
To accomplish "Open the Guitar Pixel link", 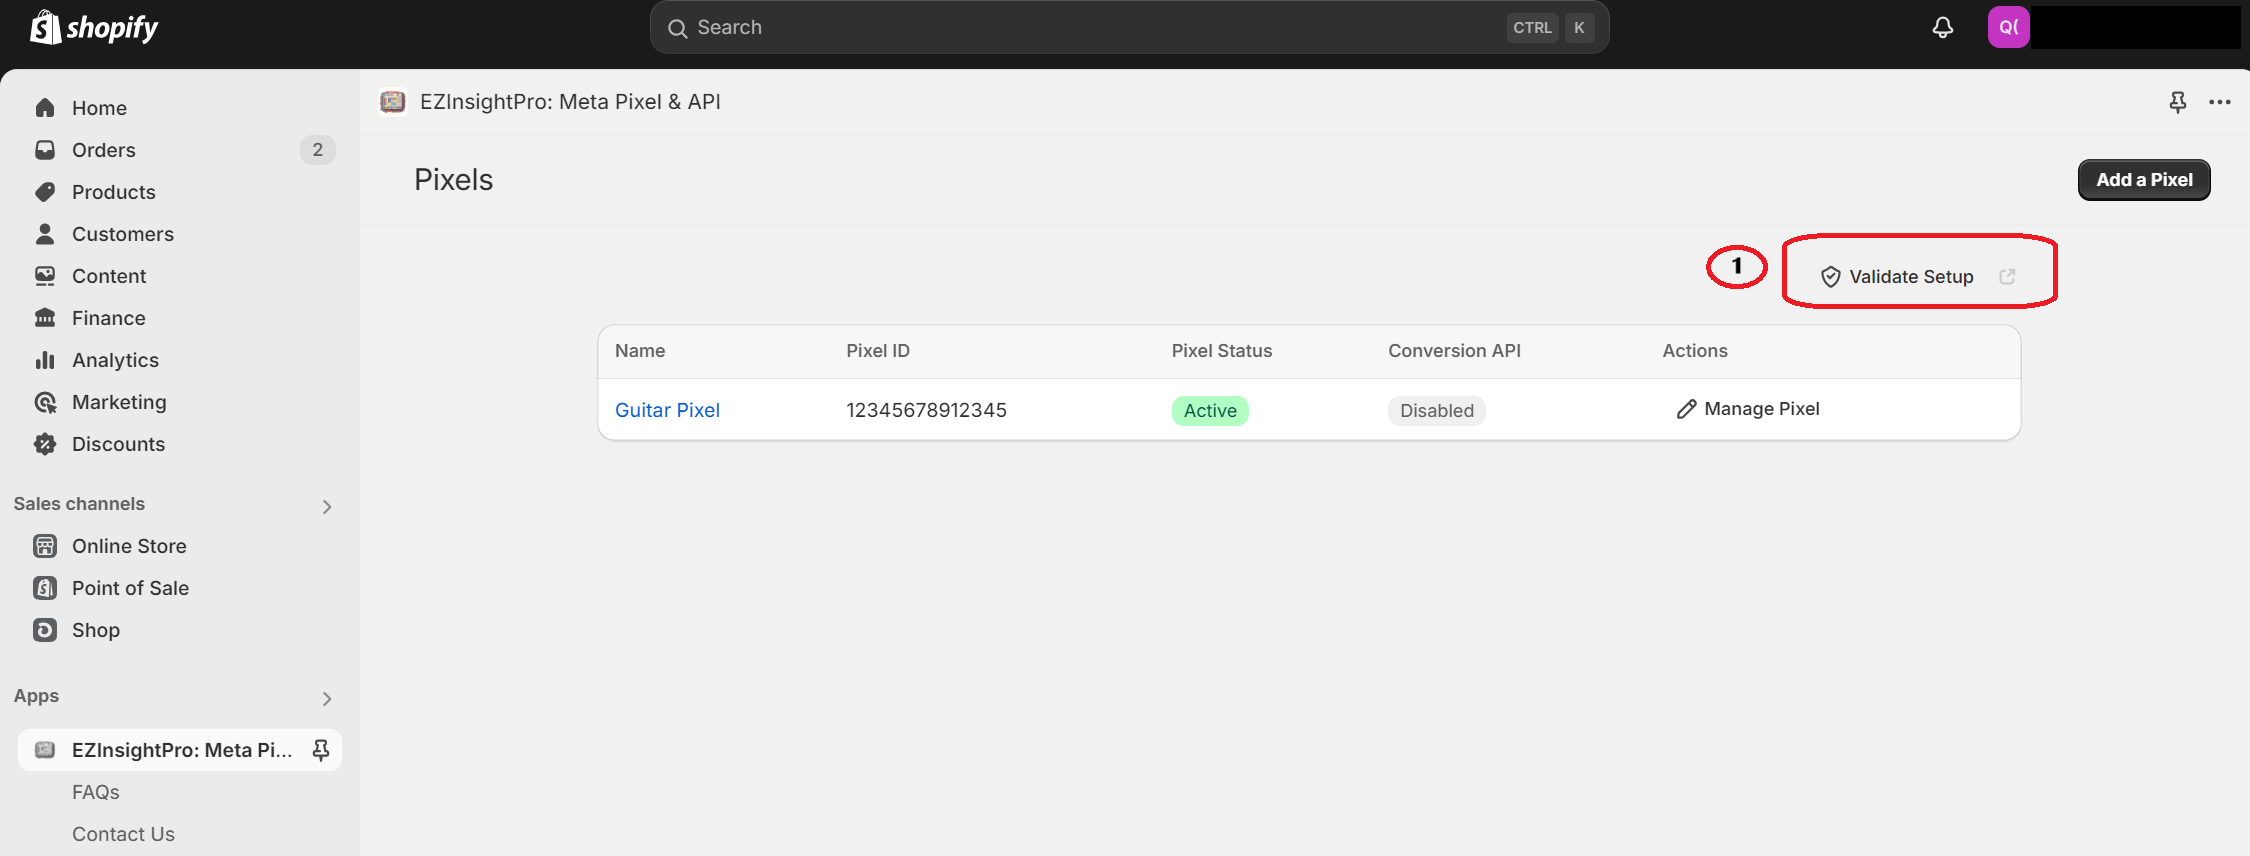I will [667, 410].
